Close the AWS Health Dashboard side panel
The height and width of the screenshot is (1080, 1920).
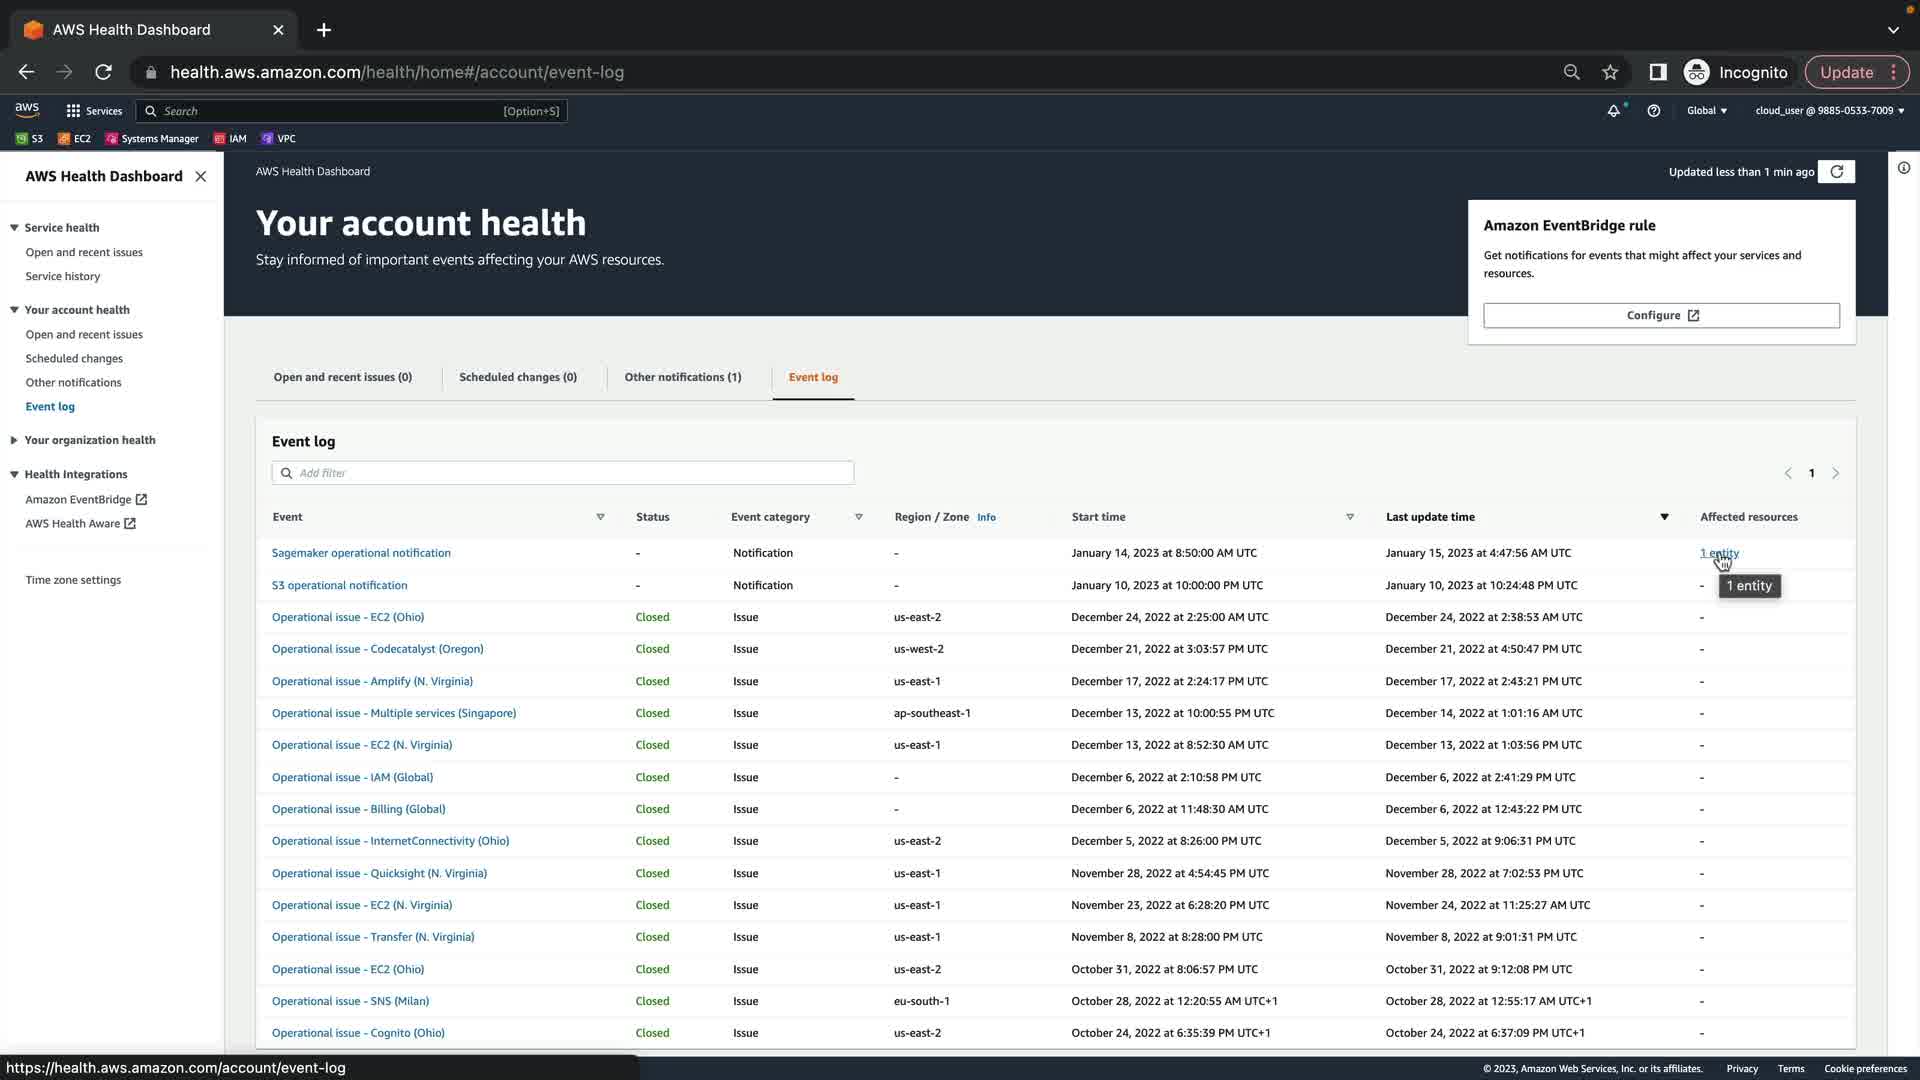[201, 176]
